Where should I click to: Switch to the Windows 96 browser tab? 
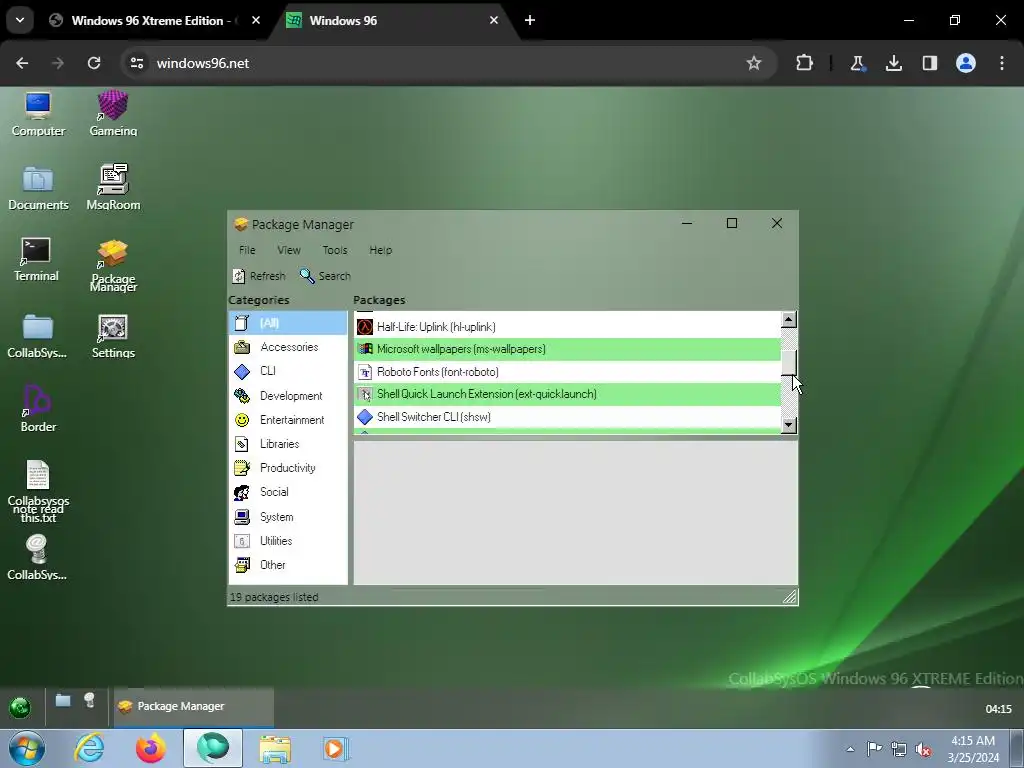[x=394, y=20]
